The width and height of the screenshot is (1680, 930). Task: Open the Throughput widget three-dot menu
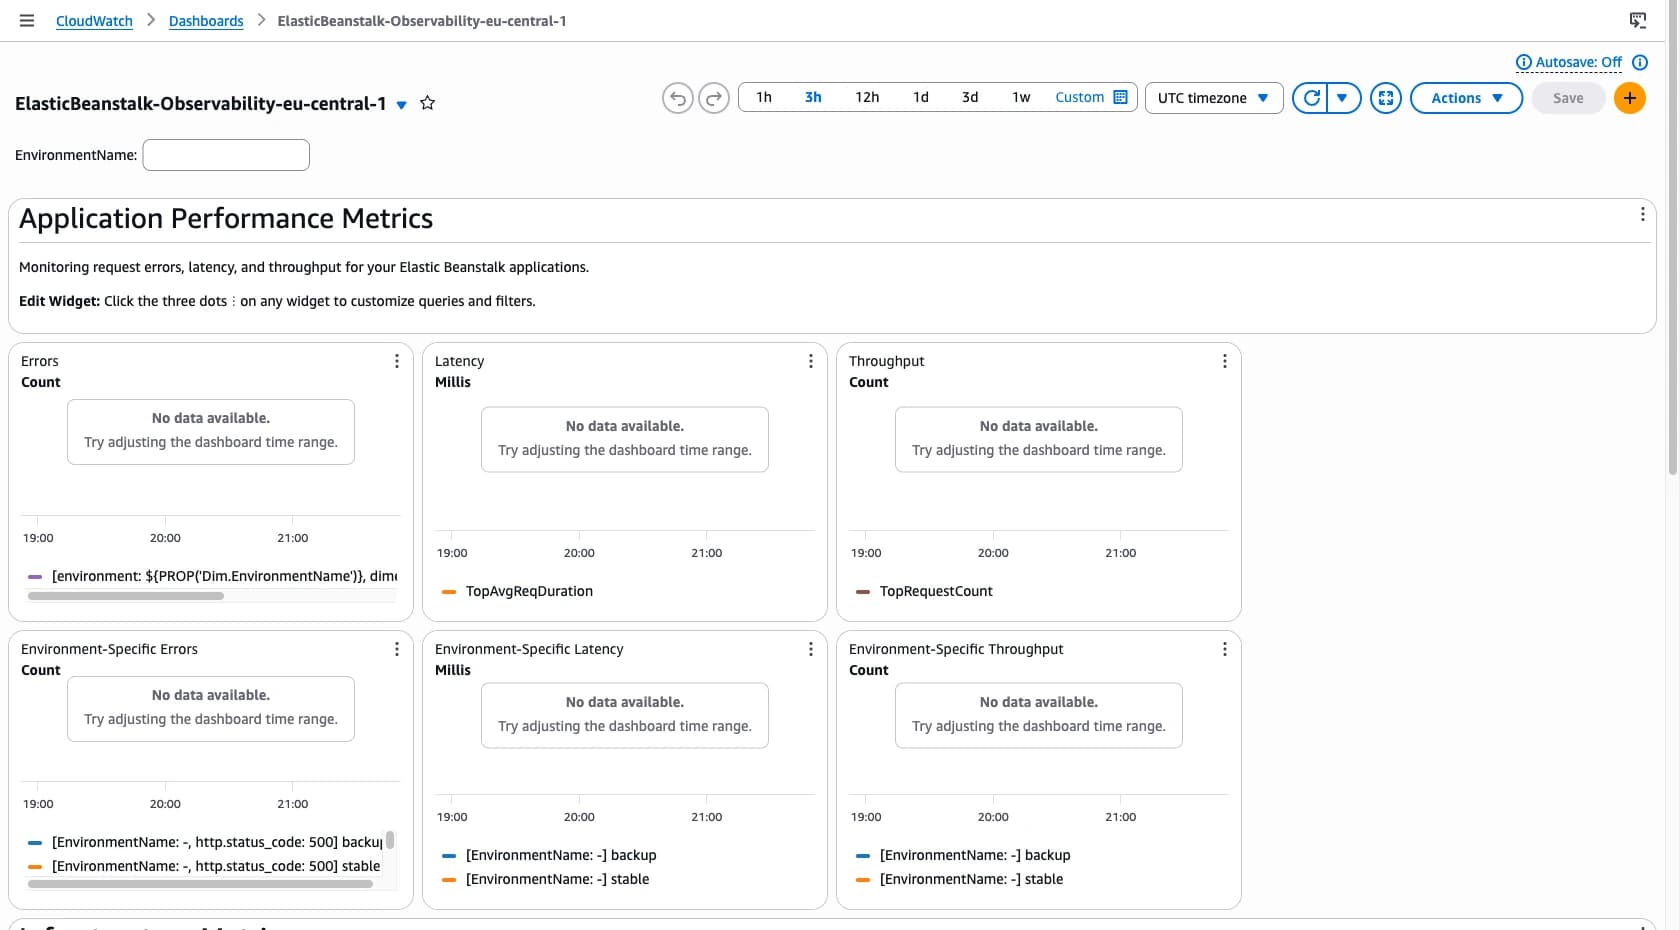(x=1225, y=361)
